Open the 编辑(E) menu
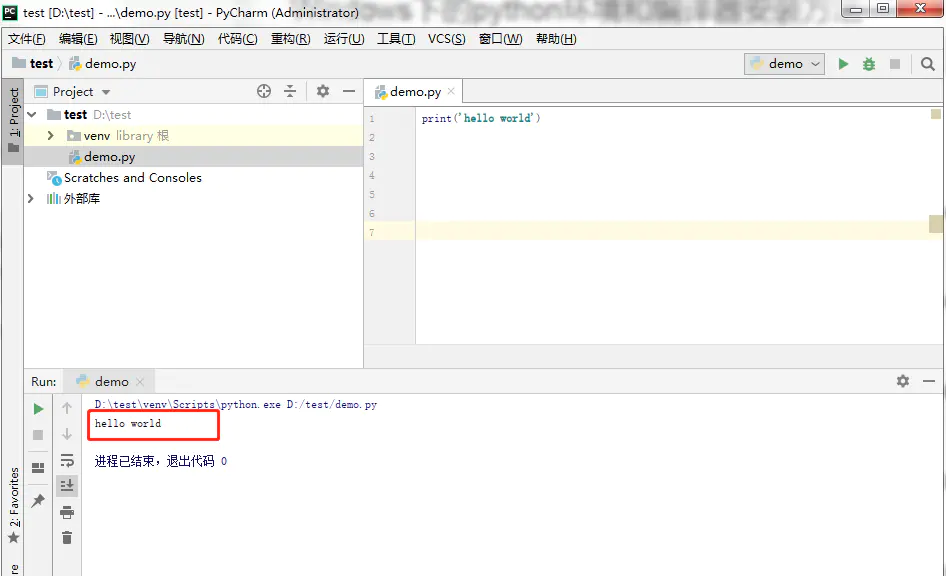 [78, 39]
